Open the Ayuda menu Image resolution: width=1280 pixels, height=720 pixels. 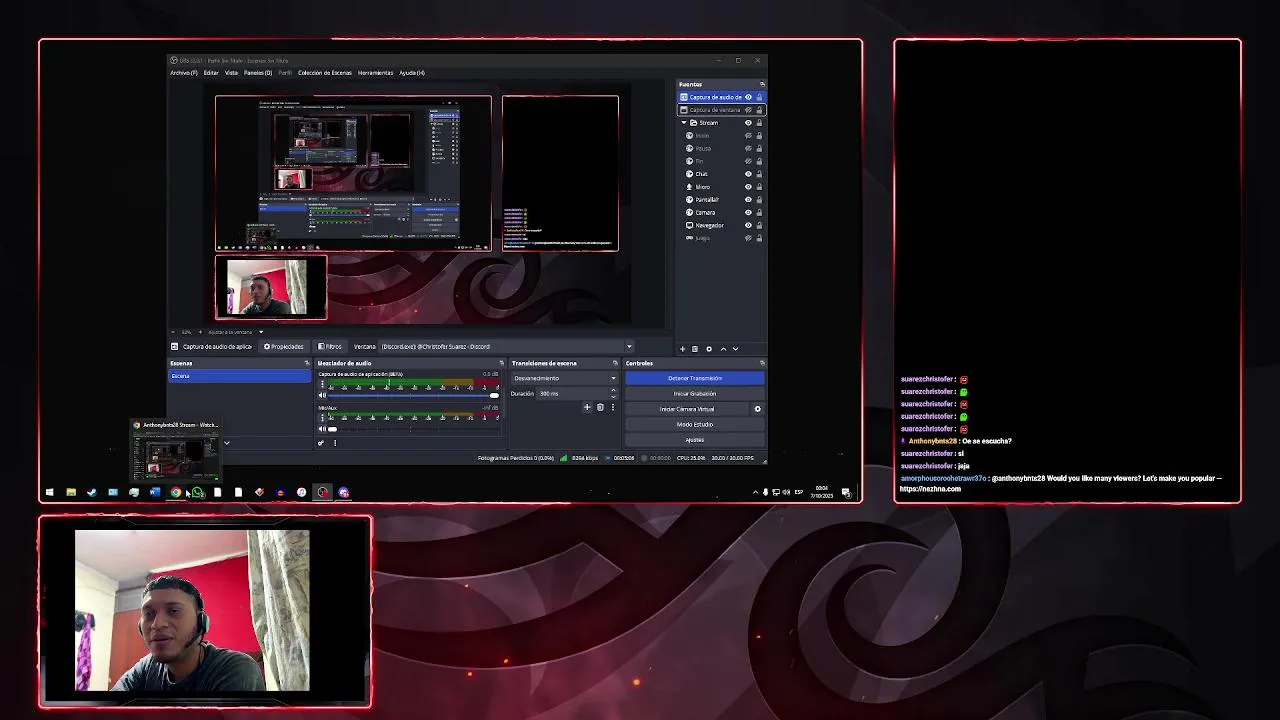(412, 73)
